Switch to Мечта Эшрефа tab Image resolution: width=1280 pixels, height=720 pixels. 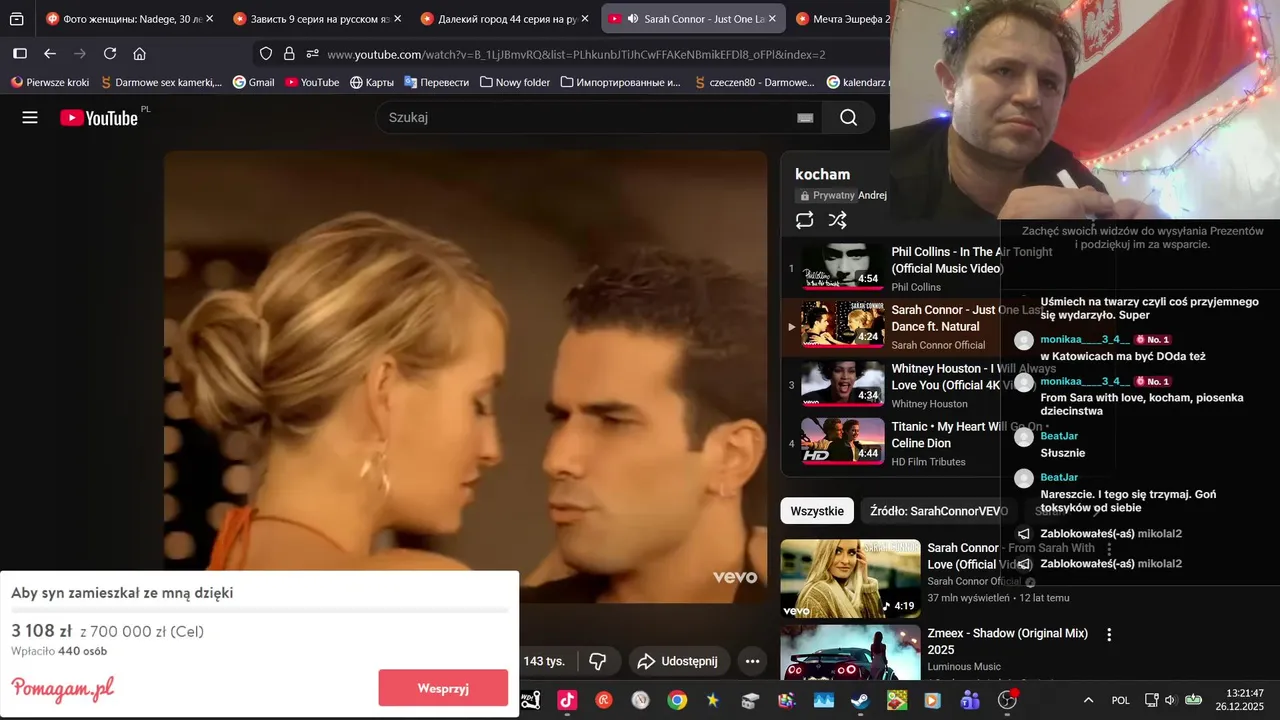click(x=840, y=19)
